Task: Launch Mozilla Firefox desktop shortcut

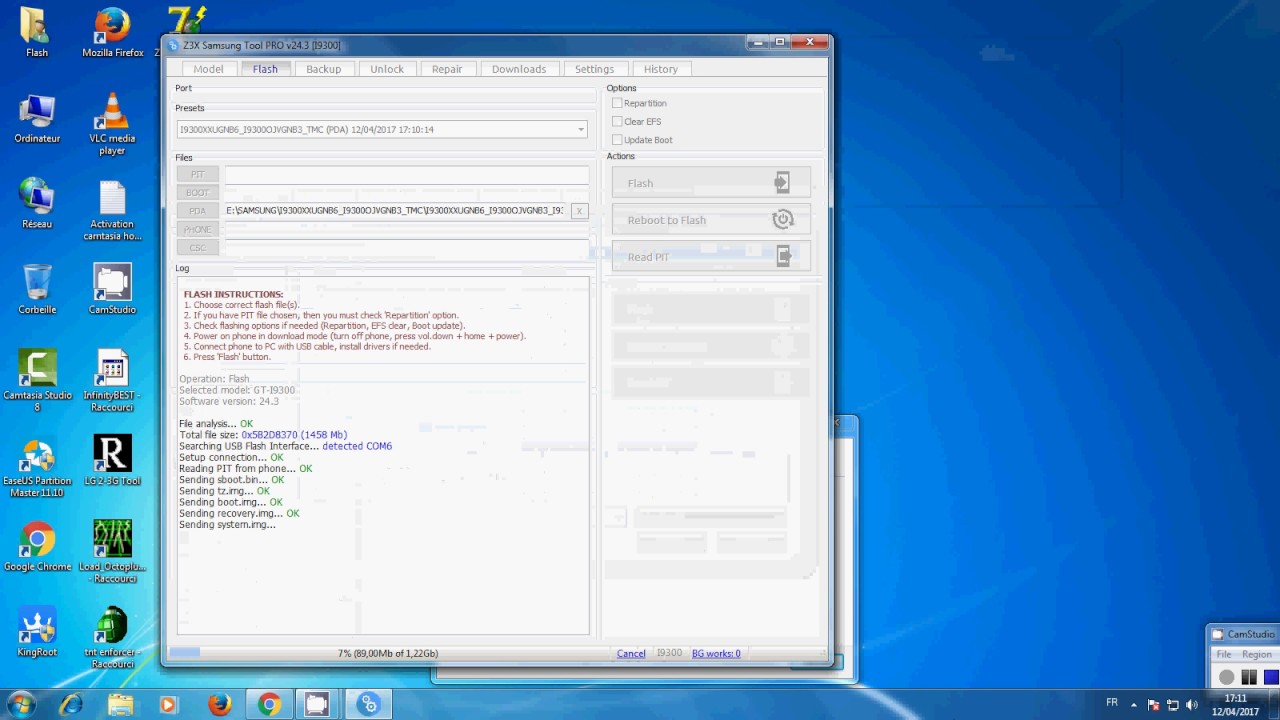Action: click(112, 33)
